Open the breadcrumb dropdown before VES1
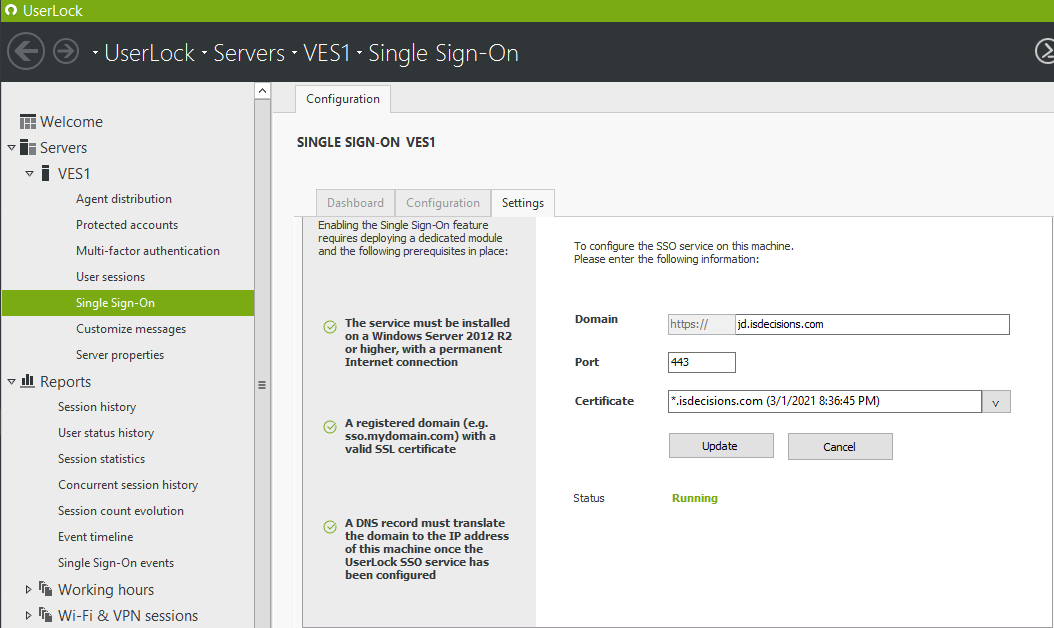 294,52
